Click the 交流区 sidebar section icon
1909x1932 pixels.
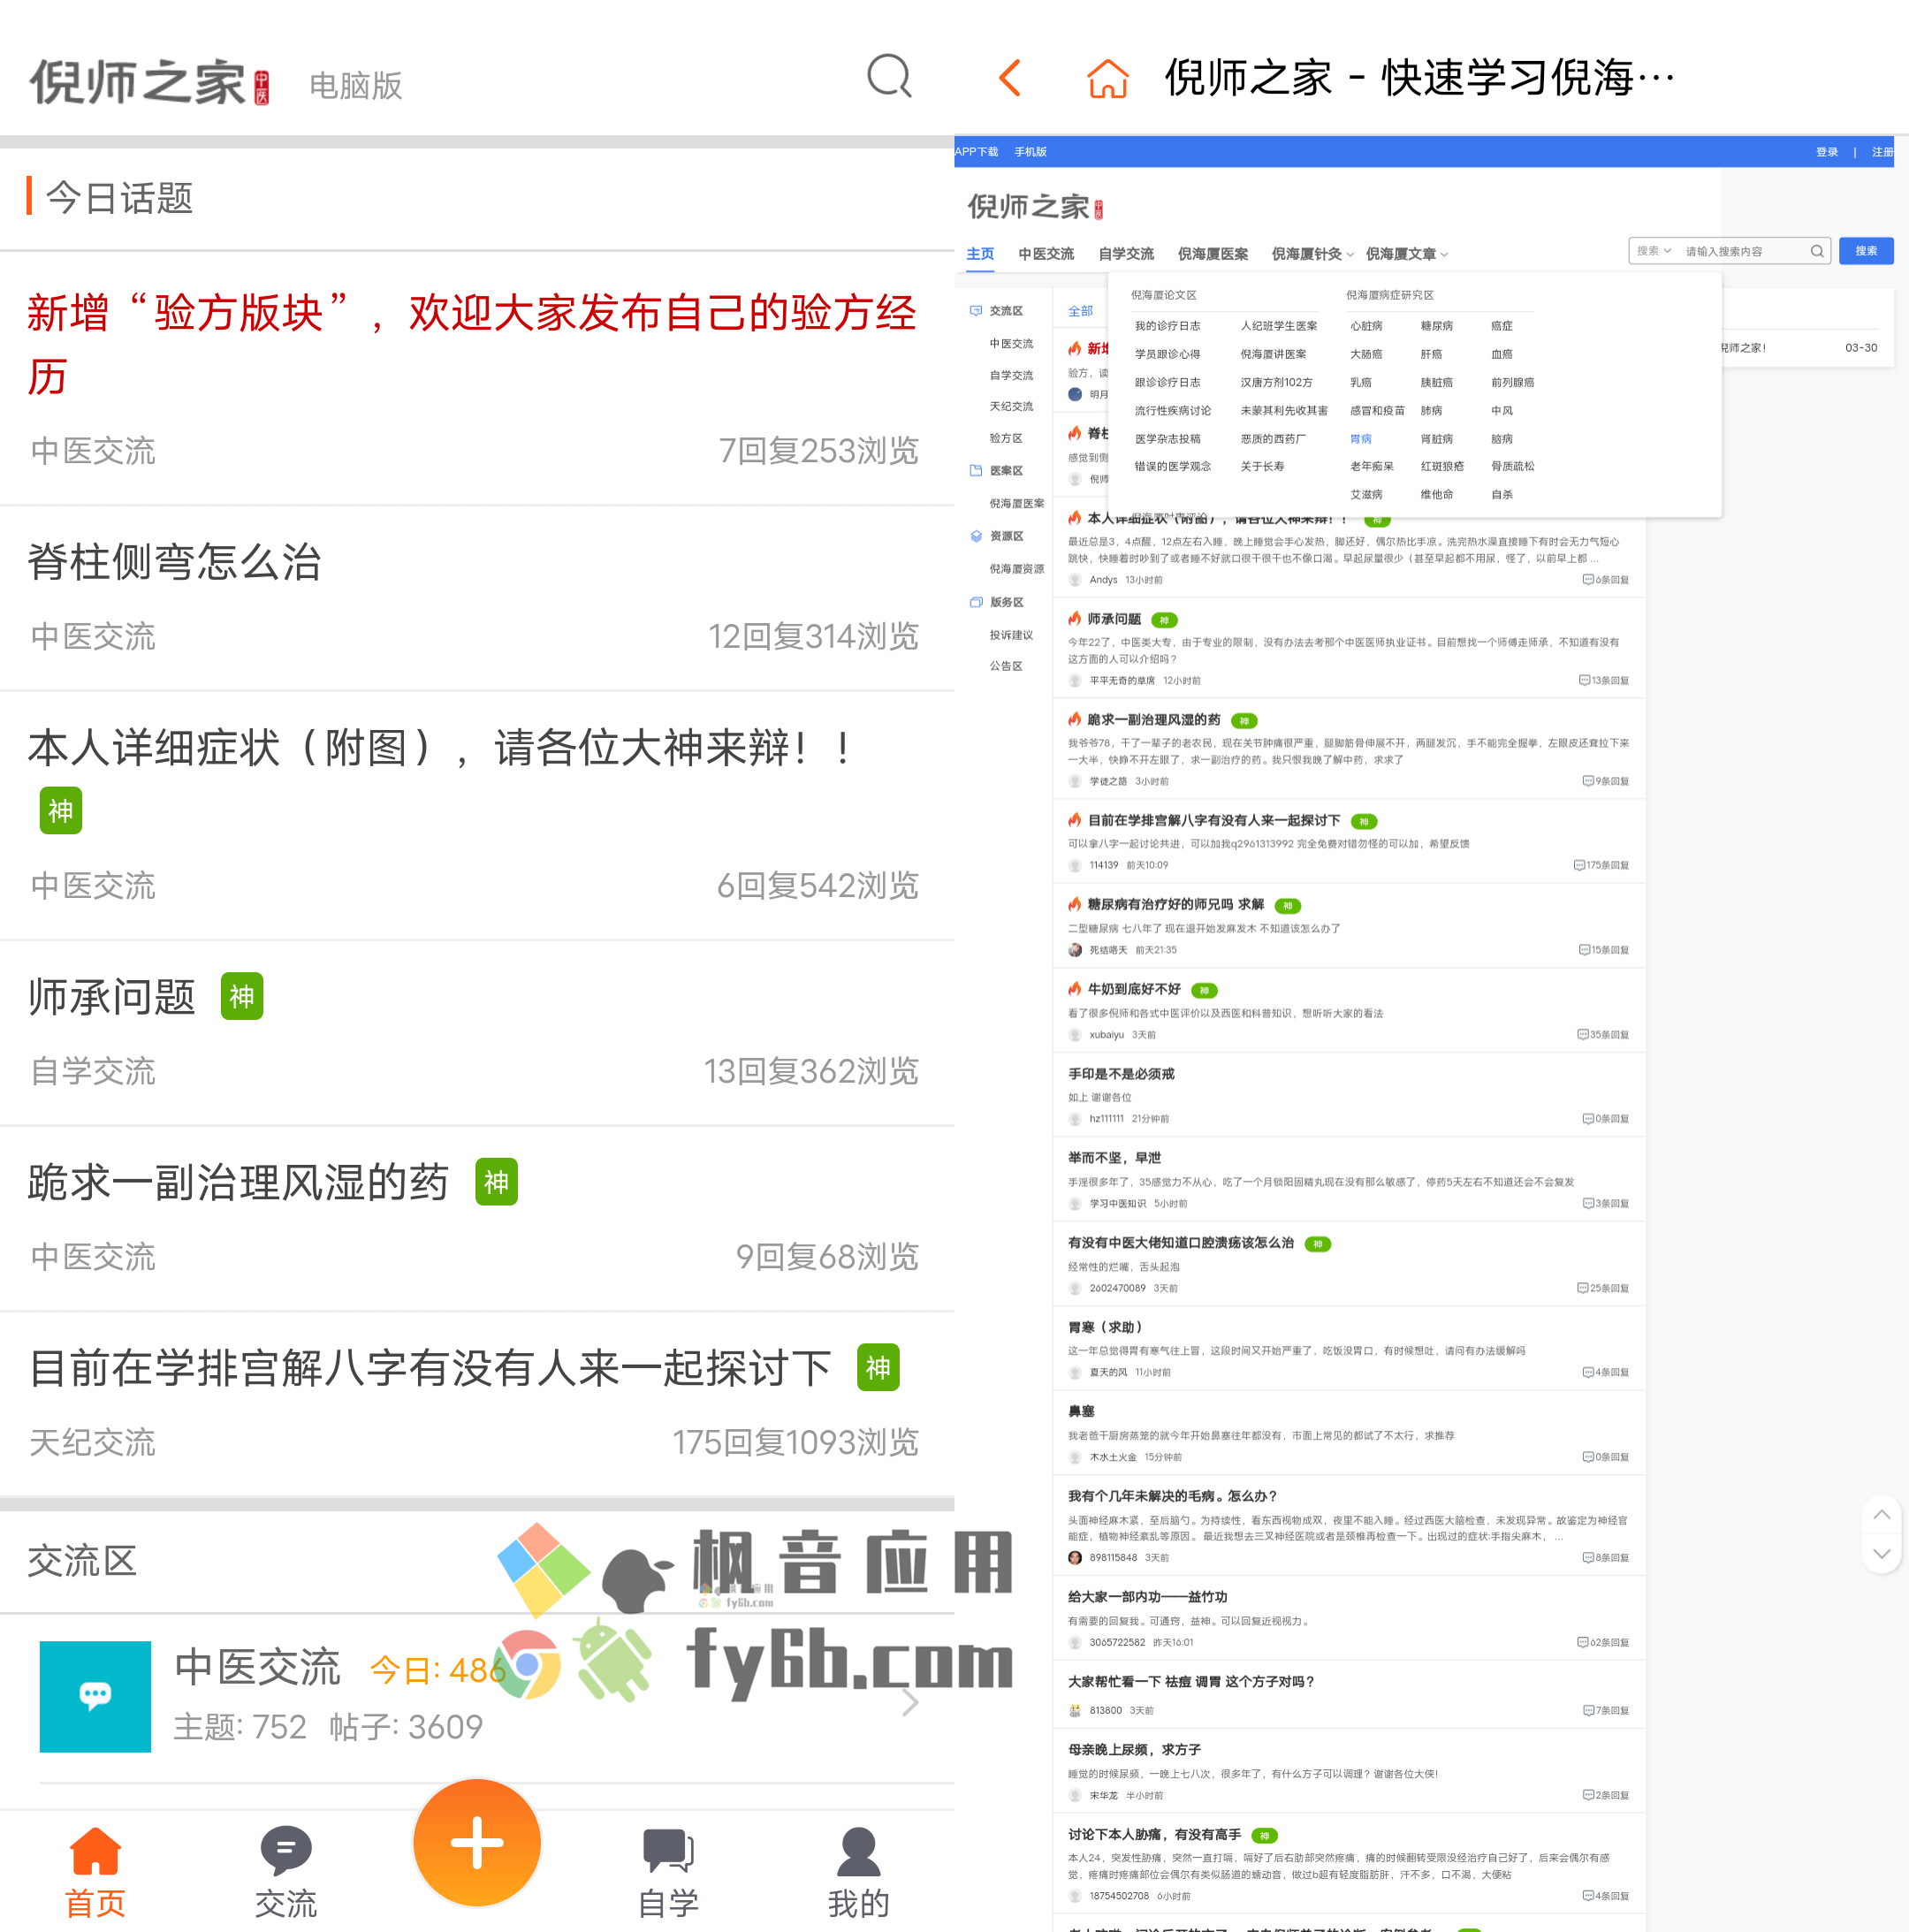[x=975, y=311]
